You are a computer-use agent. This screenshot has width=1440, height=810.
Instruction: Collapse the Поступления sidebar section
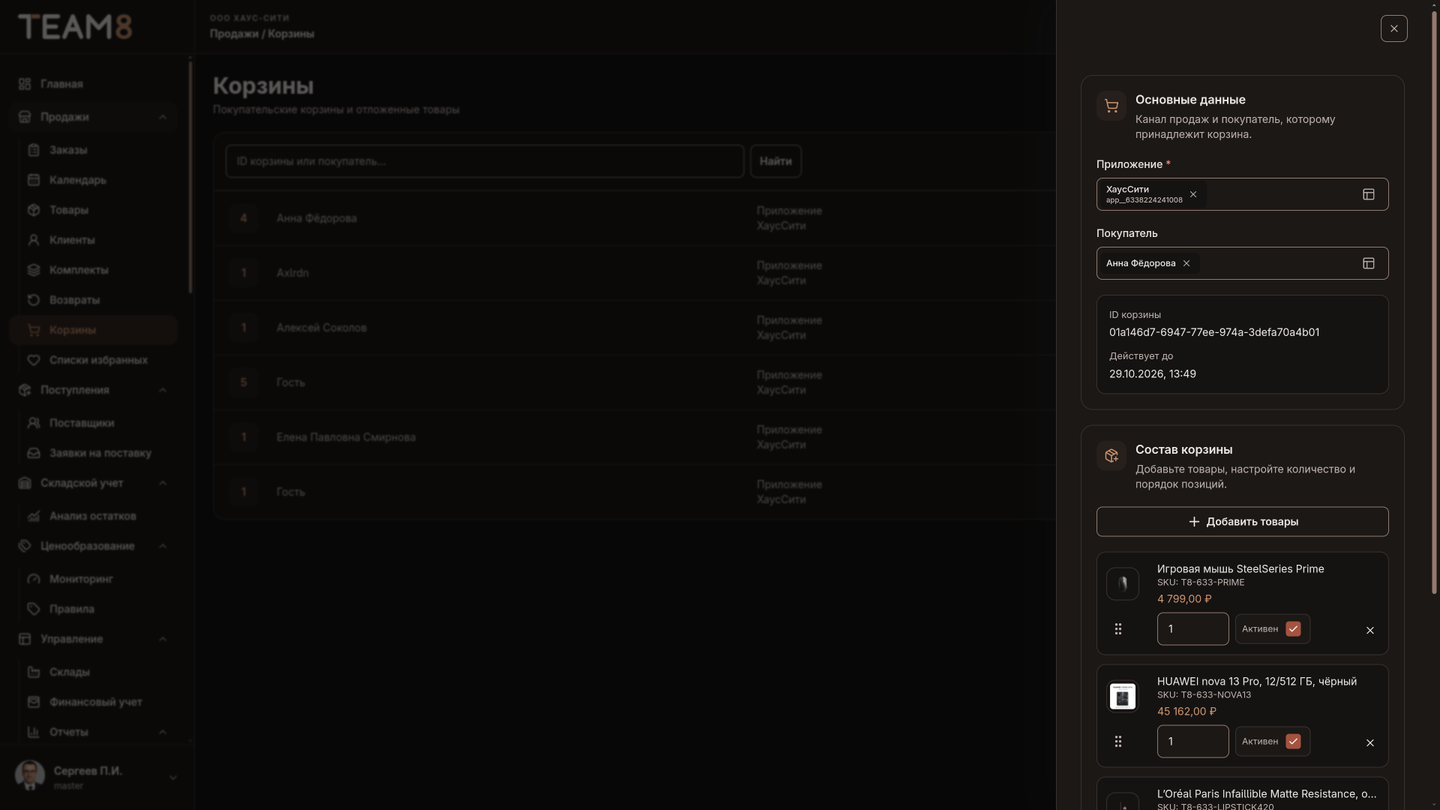(x=162, y=390)
